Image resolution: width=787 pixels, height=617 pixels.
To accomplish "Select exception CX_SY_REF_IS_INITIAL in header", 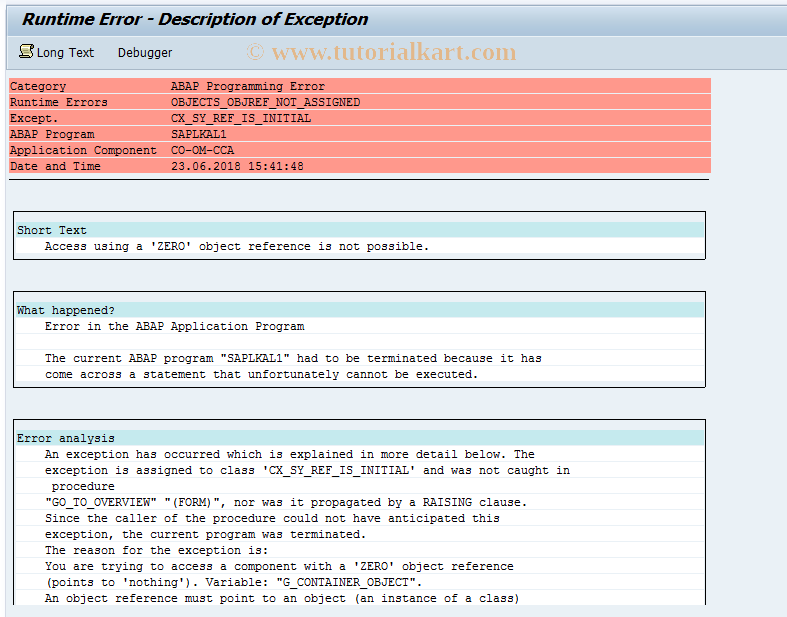I will pos(241,118).
